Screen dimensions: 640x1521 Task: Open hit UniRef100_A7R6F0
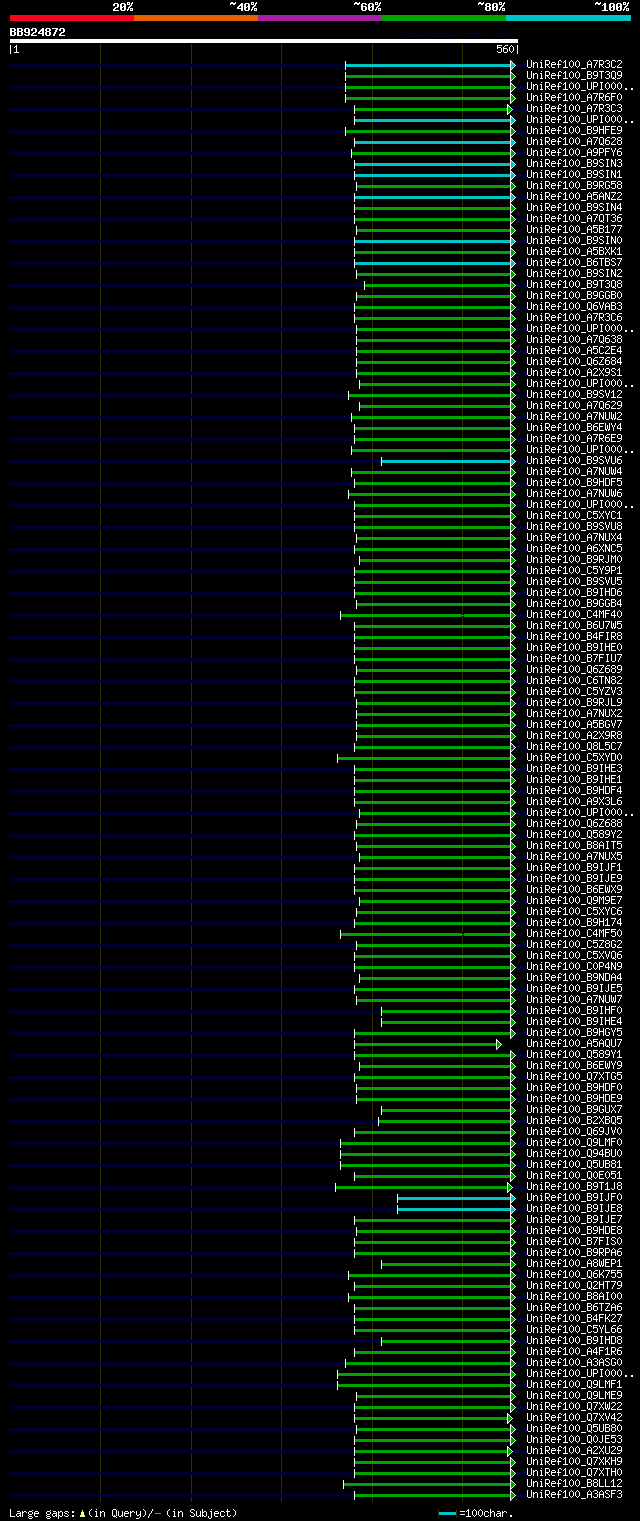(x=574, y=98)
